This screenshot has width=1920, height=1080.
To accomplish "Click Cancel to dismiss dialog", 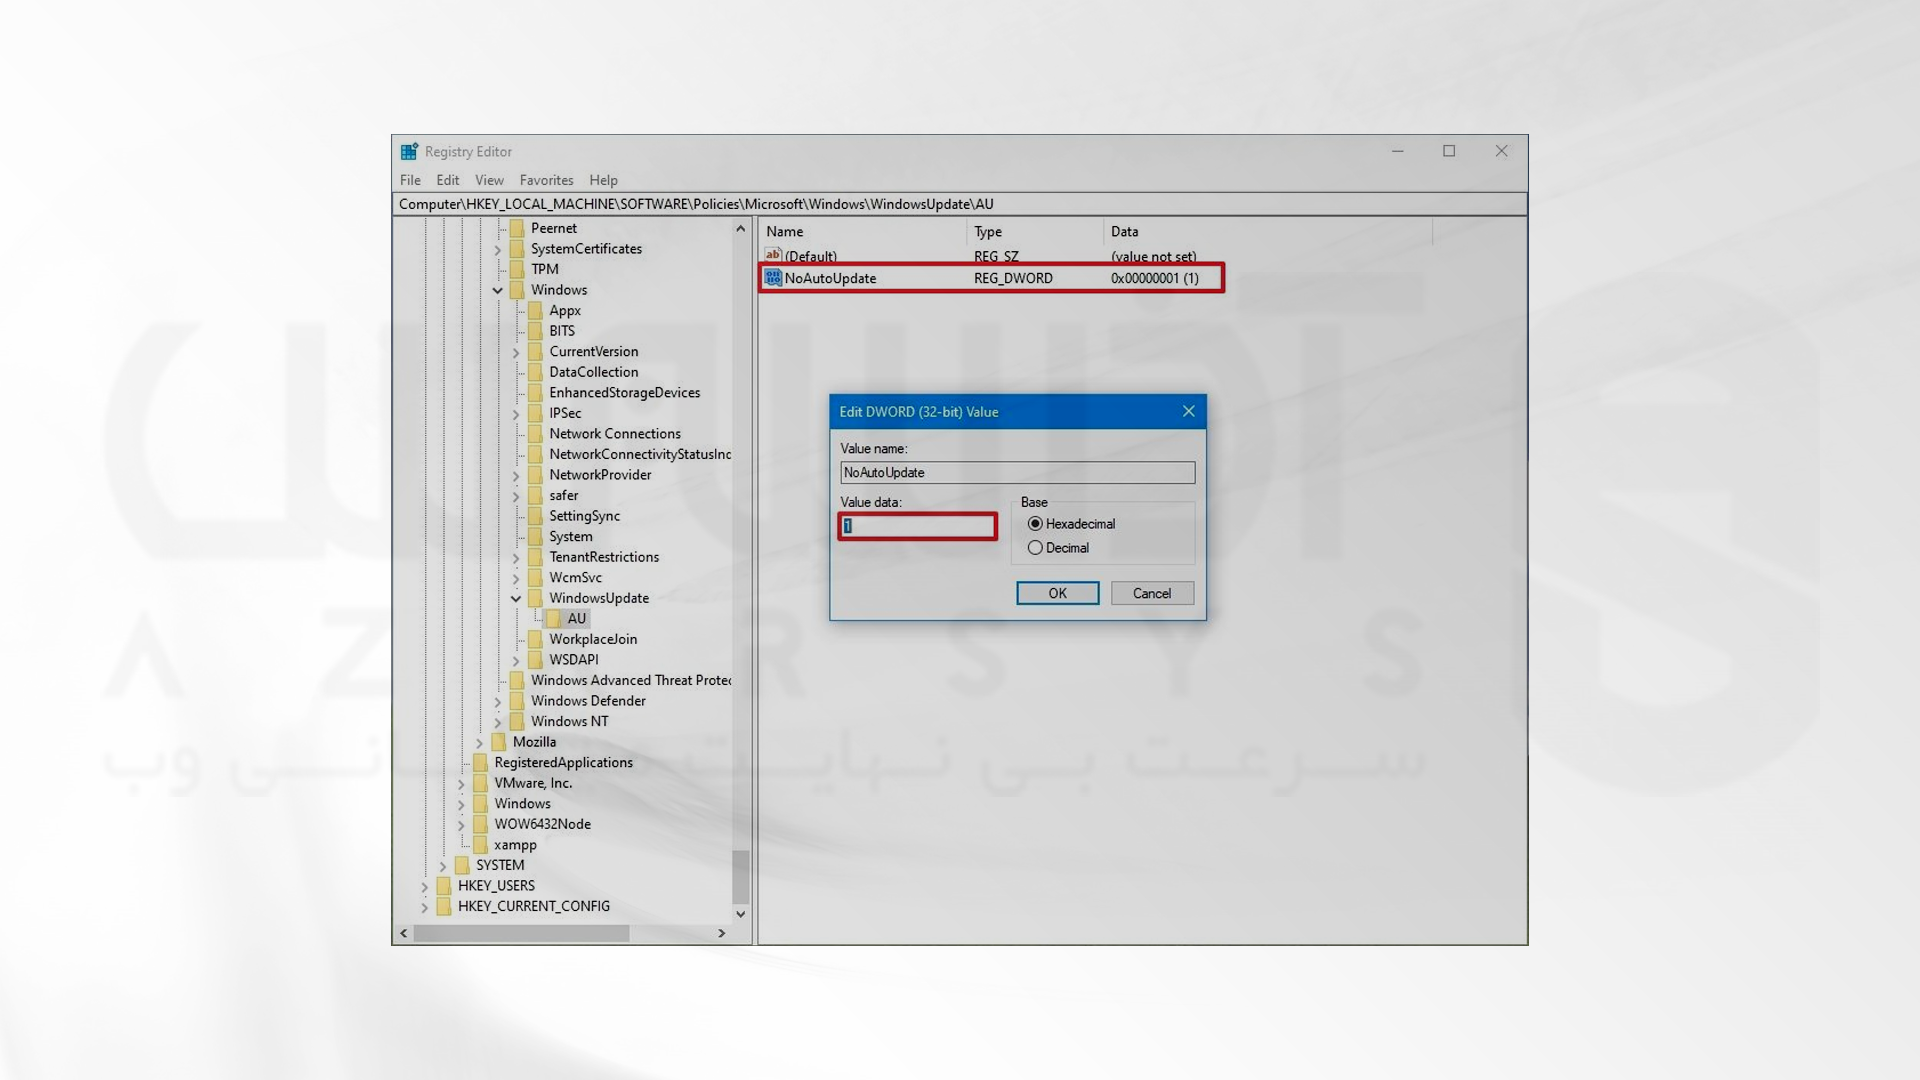I will click(1151, 592).
